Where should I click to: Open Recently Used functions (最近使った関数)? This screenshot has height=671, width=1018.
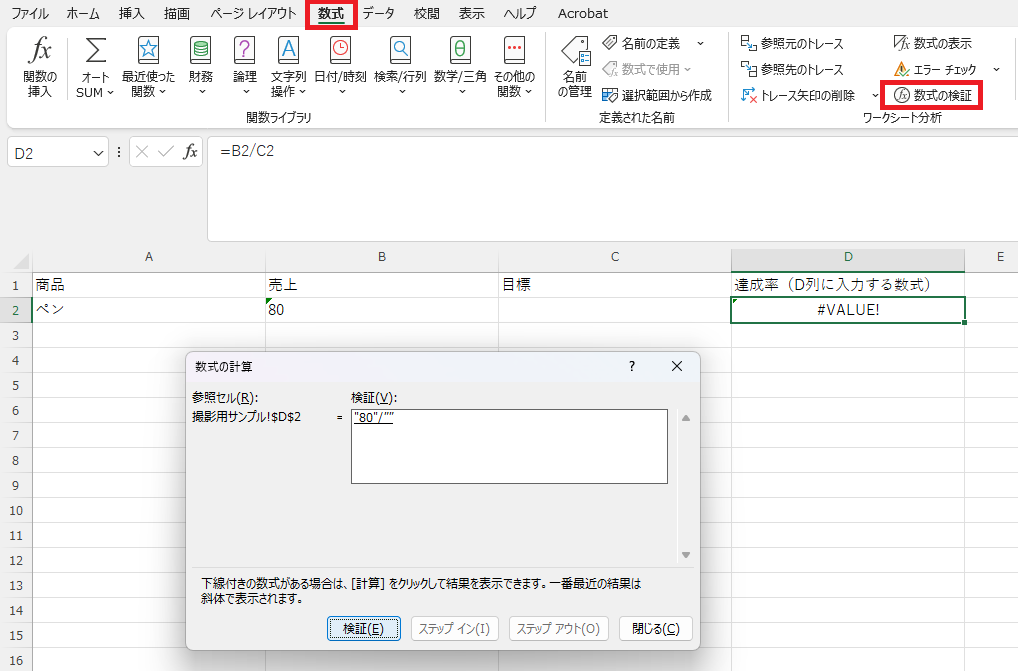(148, 67)
